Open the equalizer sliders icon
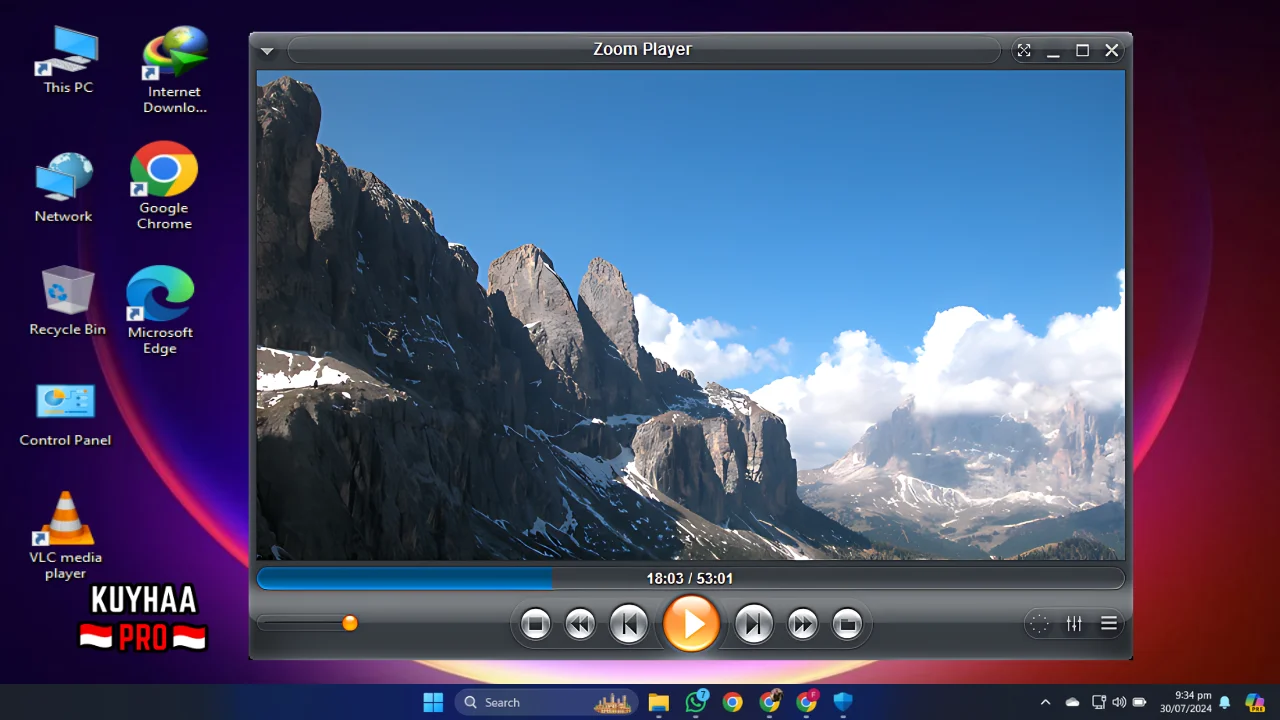 click(1074, 624)
